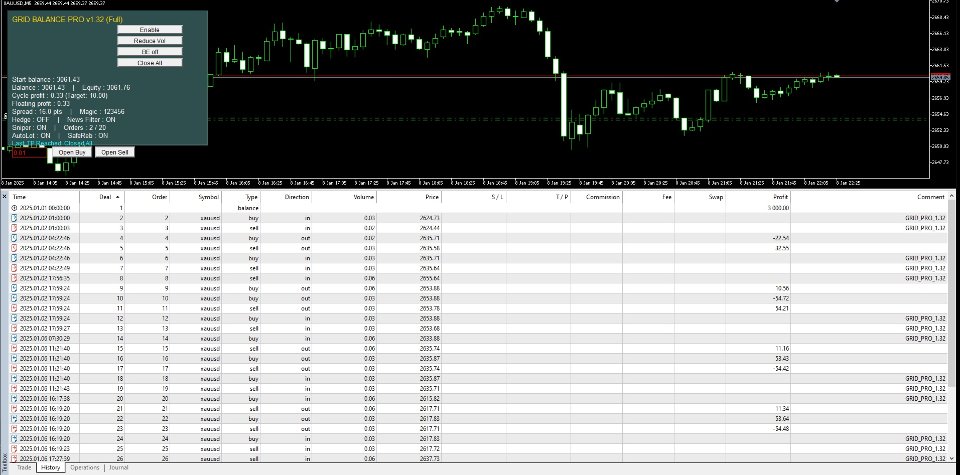Click the history scrollbar up arrow
The height and width of the screenshot is (475, 960).
(x=951, y=196)
